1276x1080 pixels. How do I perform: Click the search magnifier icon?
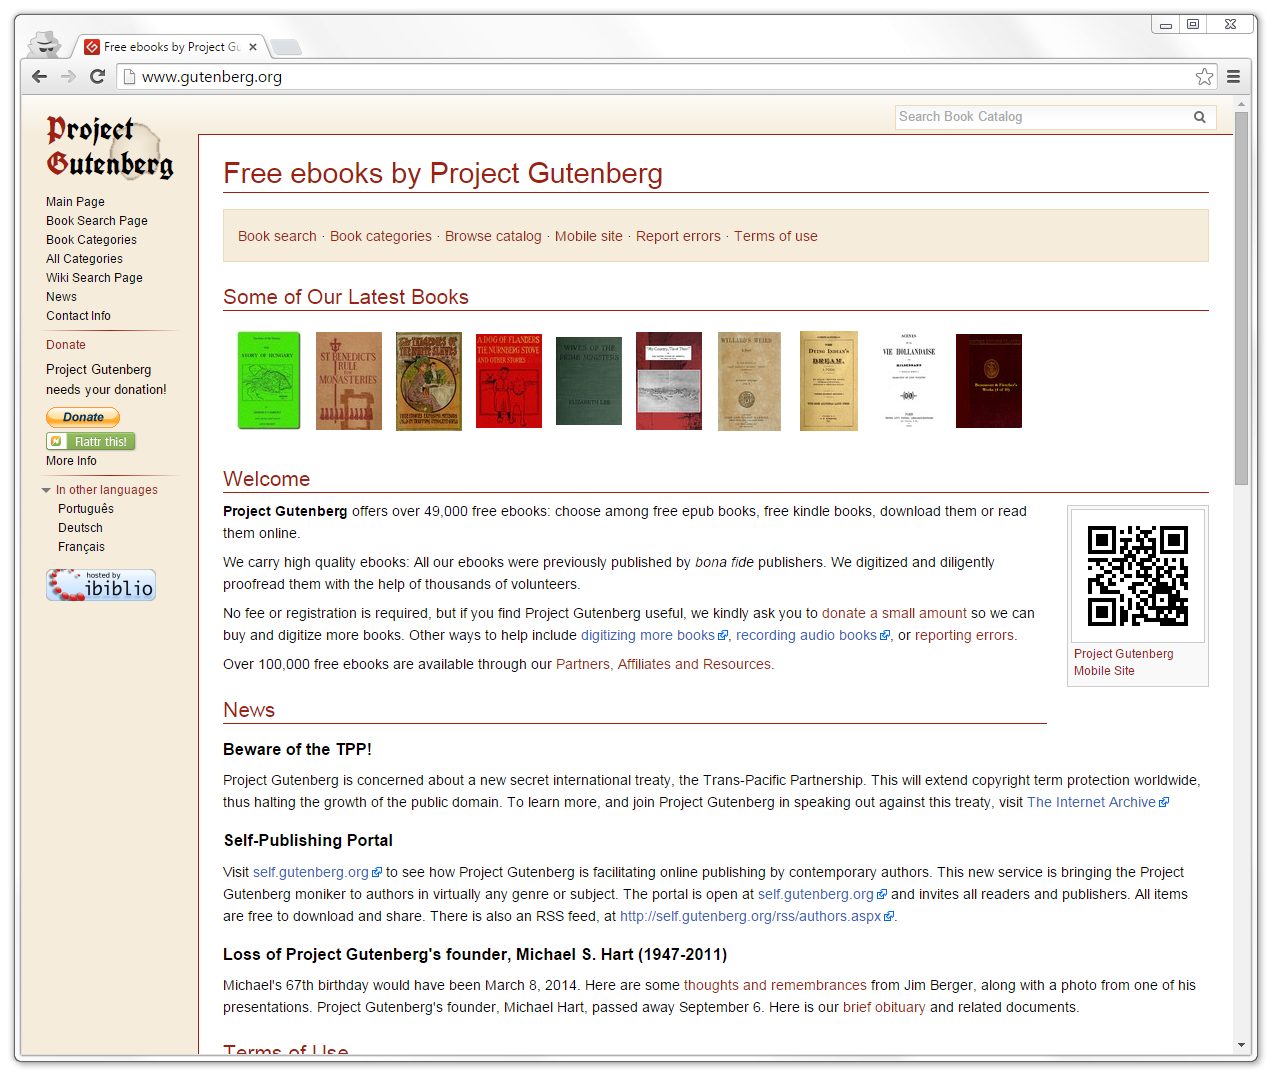[1199, 116]
